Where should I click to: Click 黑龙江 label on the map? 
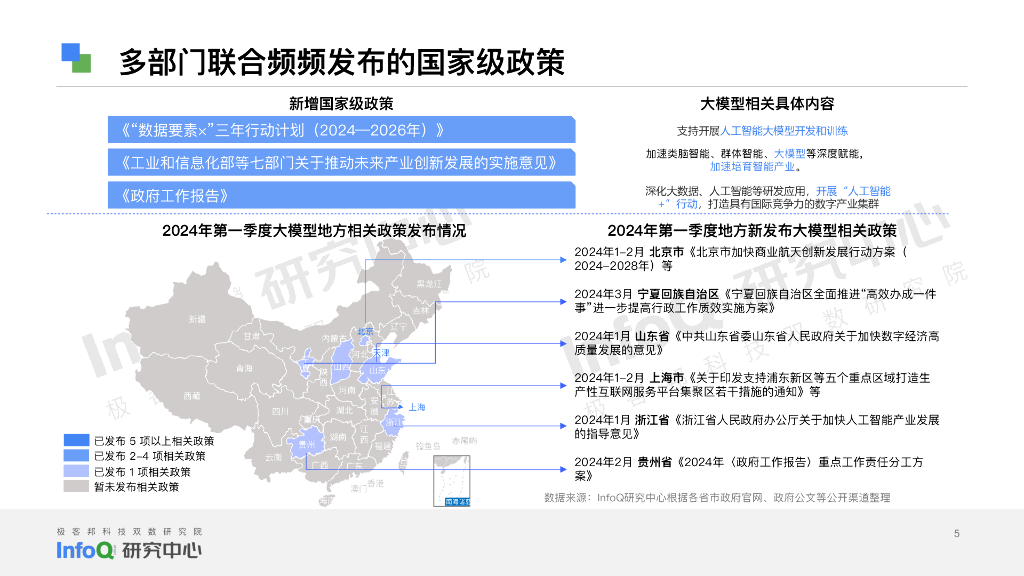click(429, 283)
